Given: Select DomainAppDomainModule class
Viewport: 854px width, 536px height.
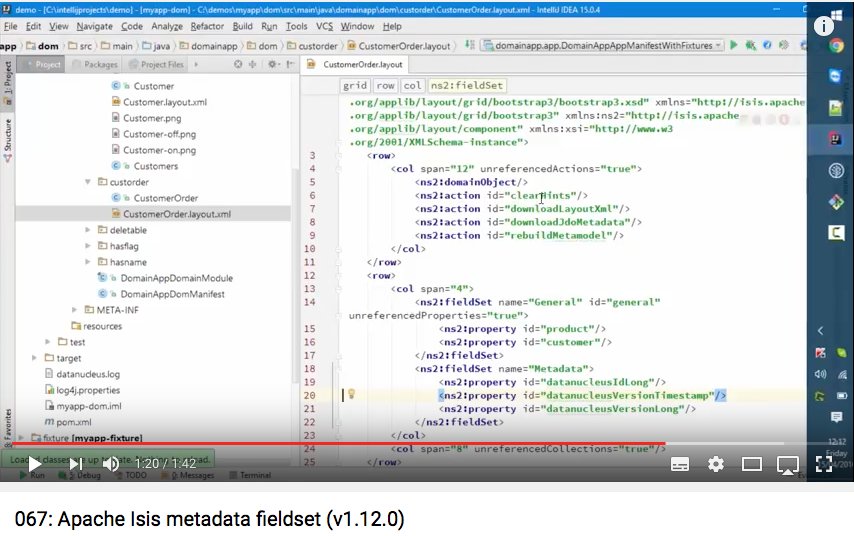Looking at the screenshot, I should pos(176,278).
